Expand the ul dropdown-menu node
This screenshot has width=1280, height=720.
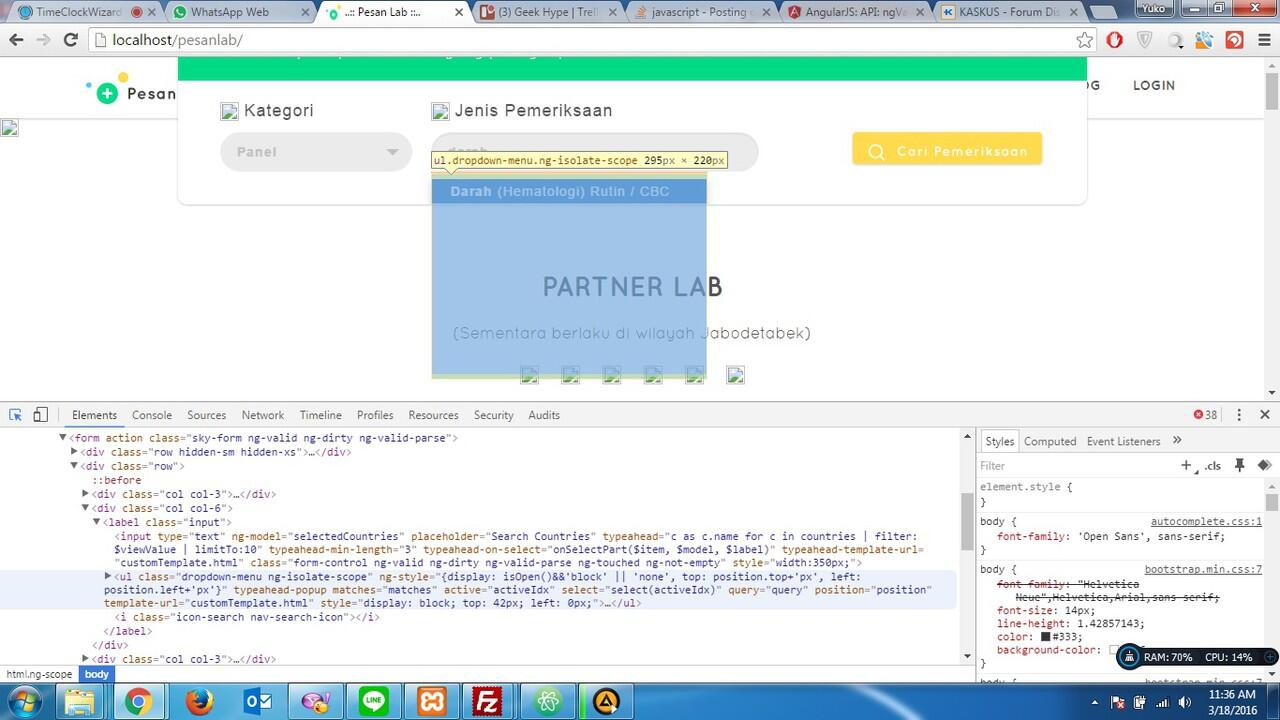pyautogui.click(x=108, y=577)
